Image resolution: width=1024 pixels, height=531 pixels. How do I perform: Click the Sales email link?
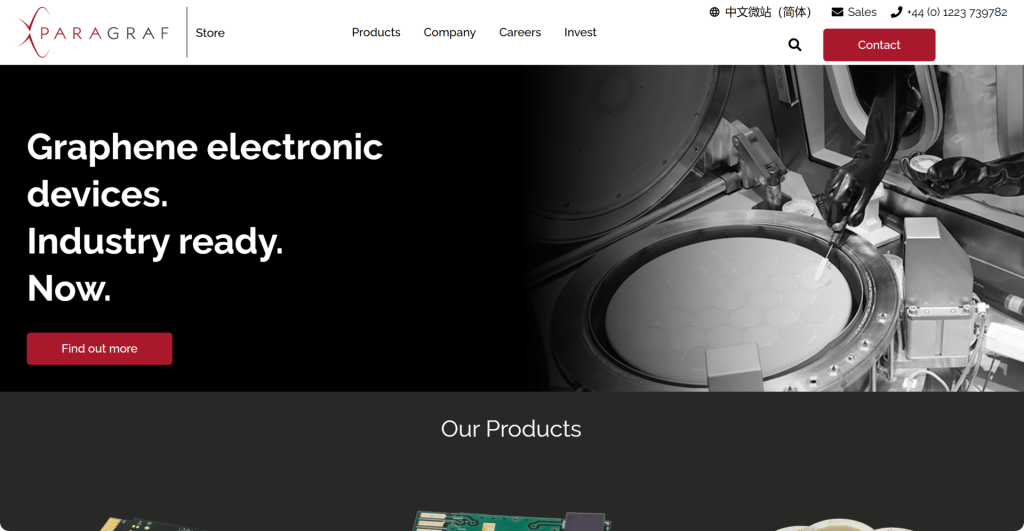pos(862,12)
